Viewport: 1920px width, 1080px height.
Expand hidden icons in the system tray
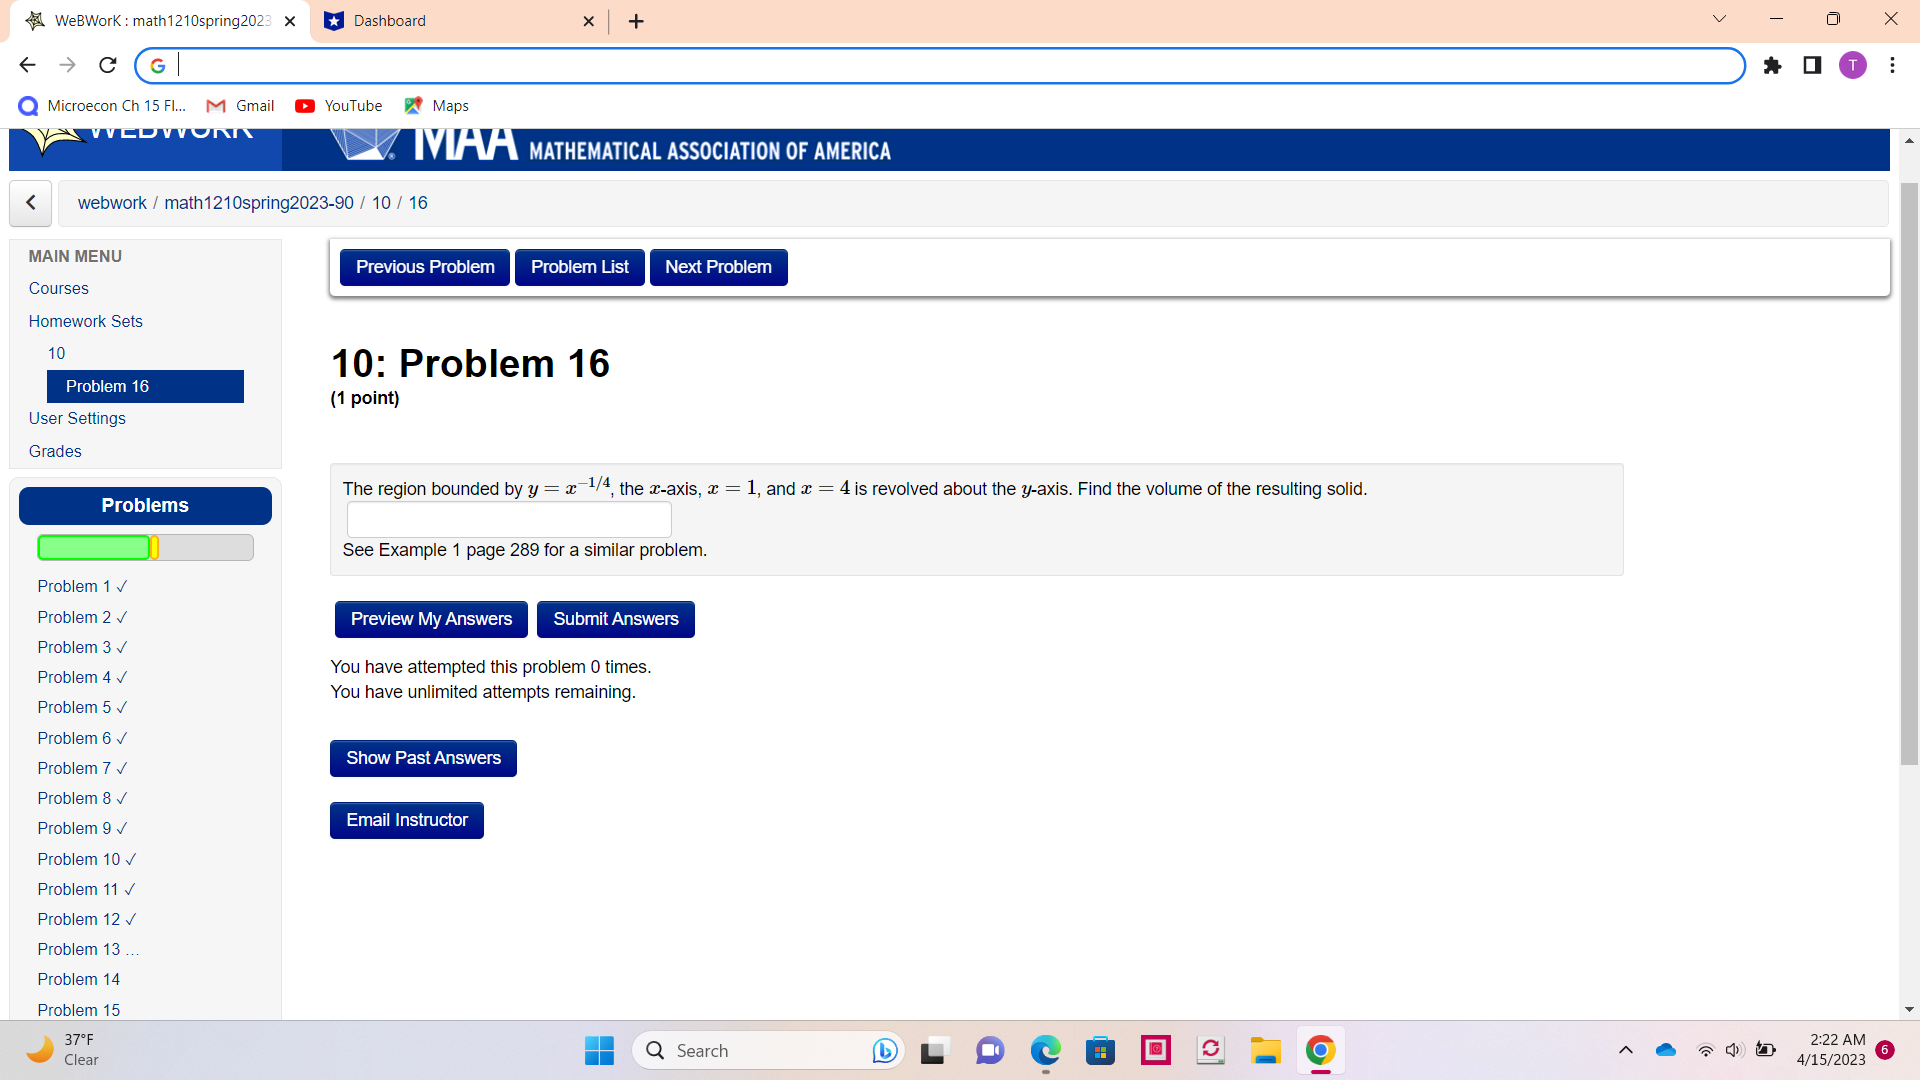click(1625, 1050)
